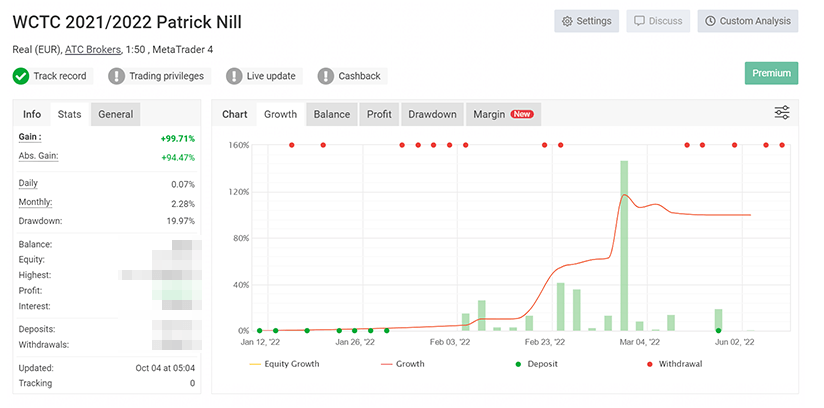824x408 pixels.
Task: Open the Drawdown chart tab
Action: (x=432, y=114)
